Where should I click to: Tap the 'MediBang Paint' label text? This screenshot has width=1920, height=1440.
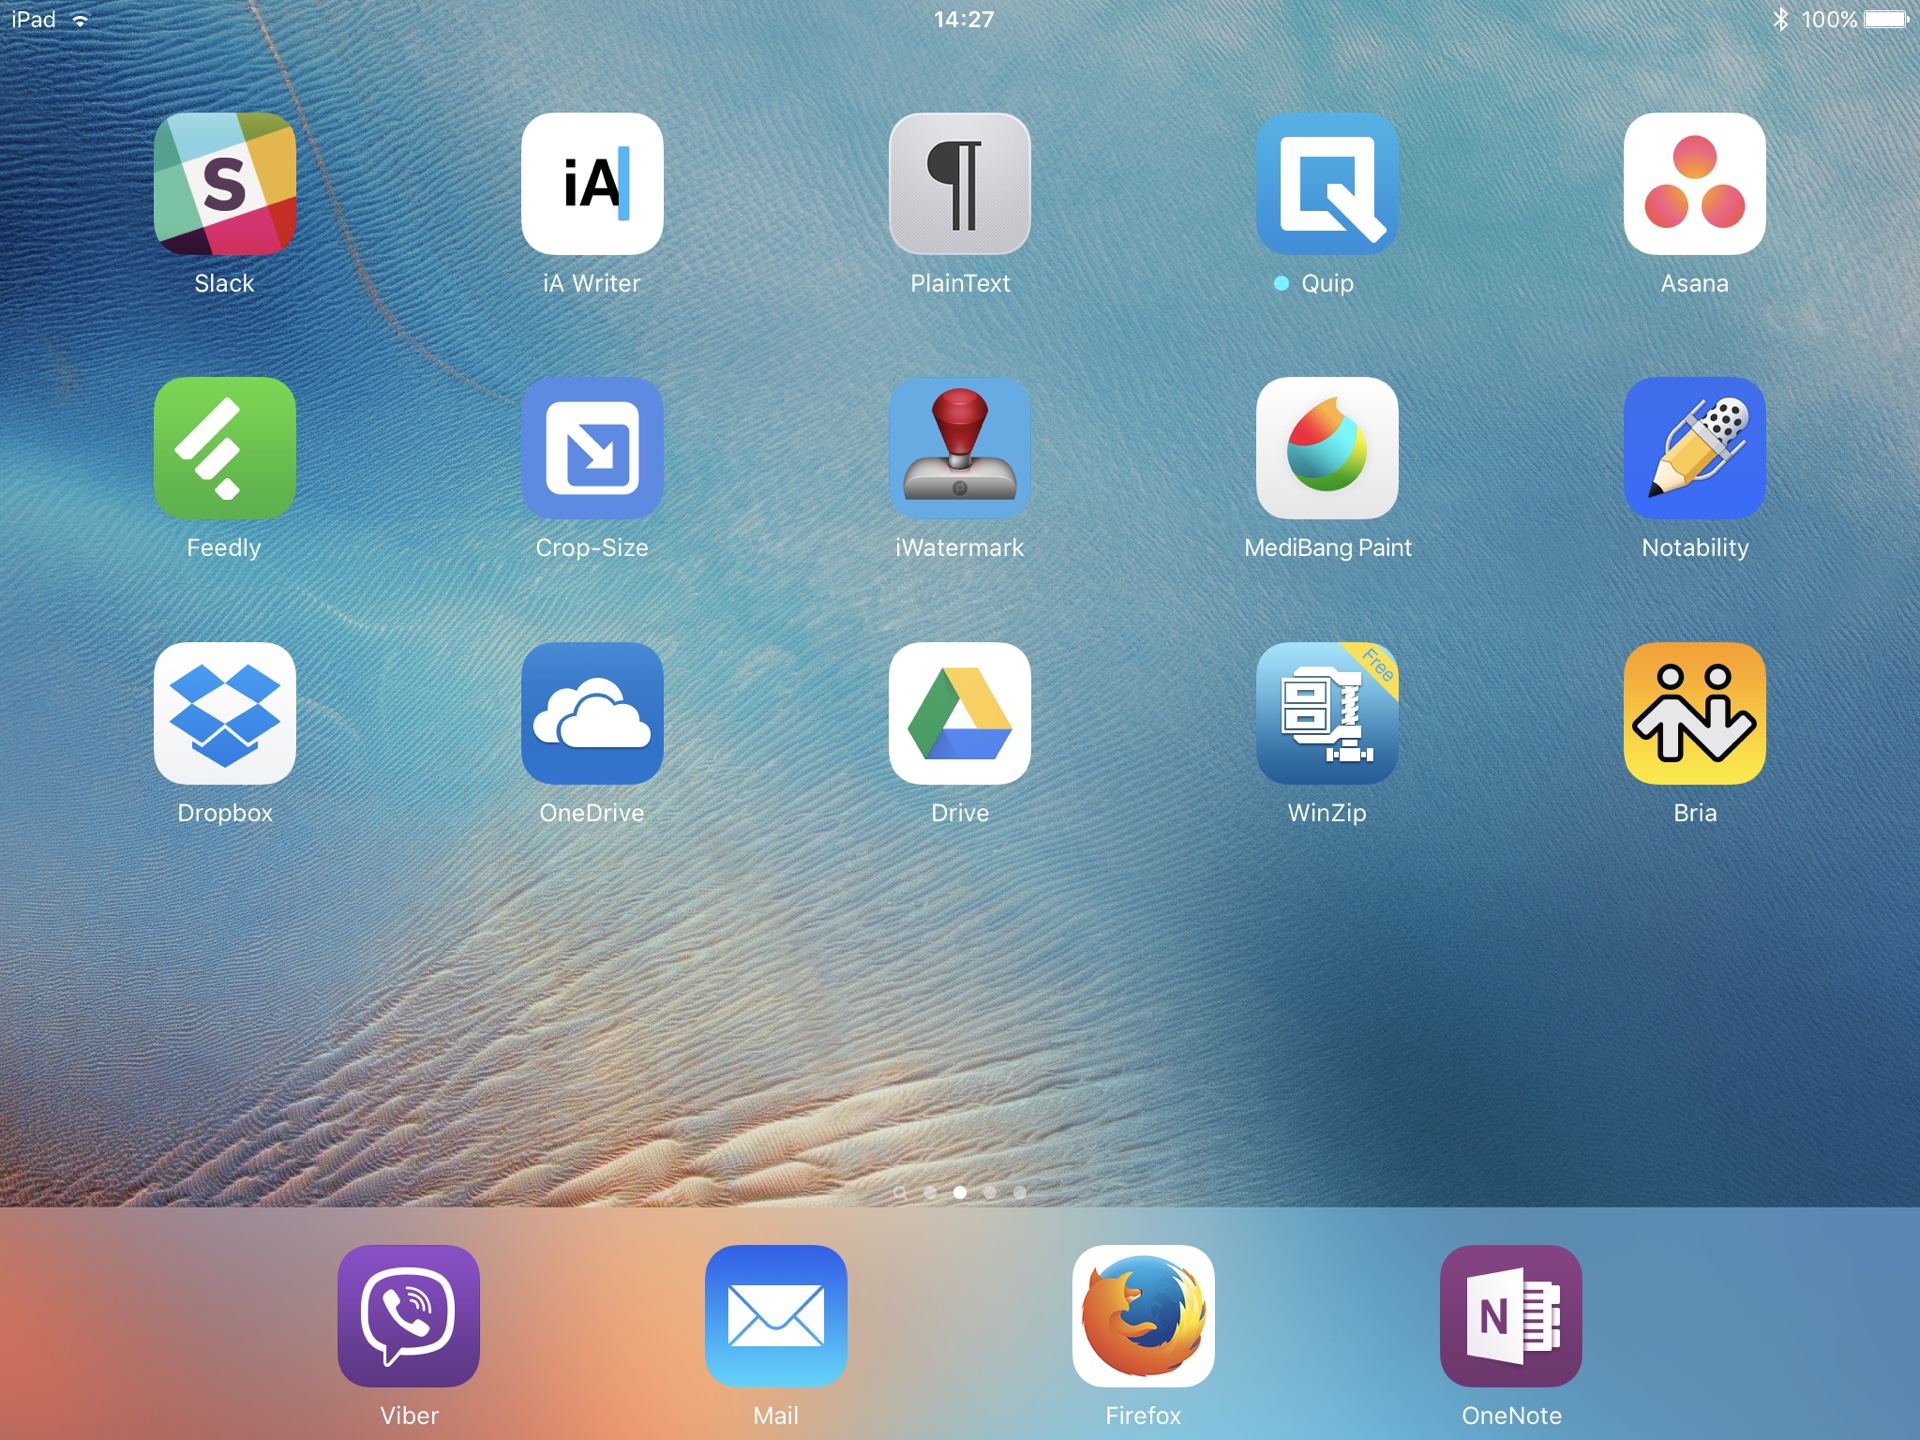1327,548
